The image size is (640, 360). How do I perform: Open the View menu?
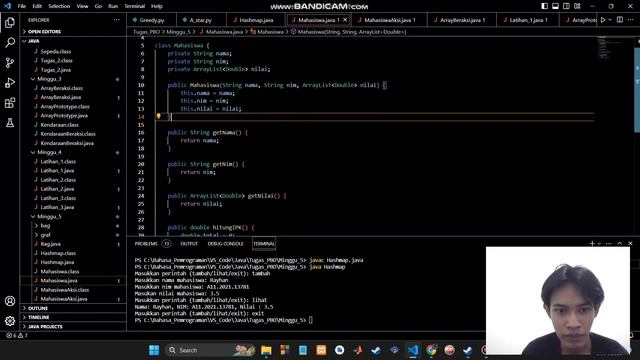pyautogui.click(x=82, y=6)
